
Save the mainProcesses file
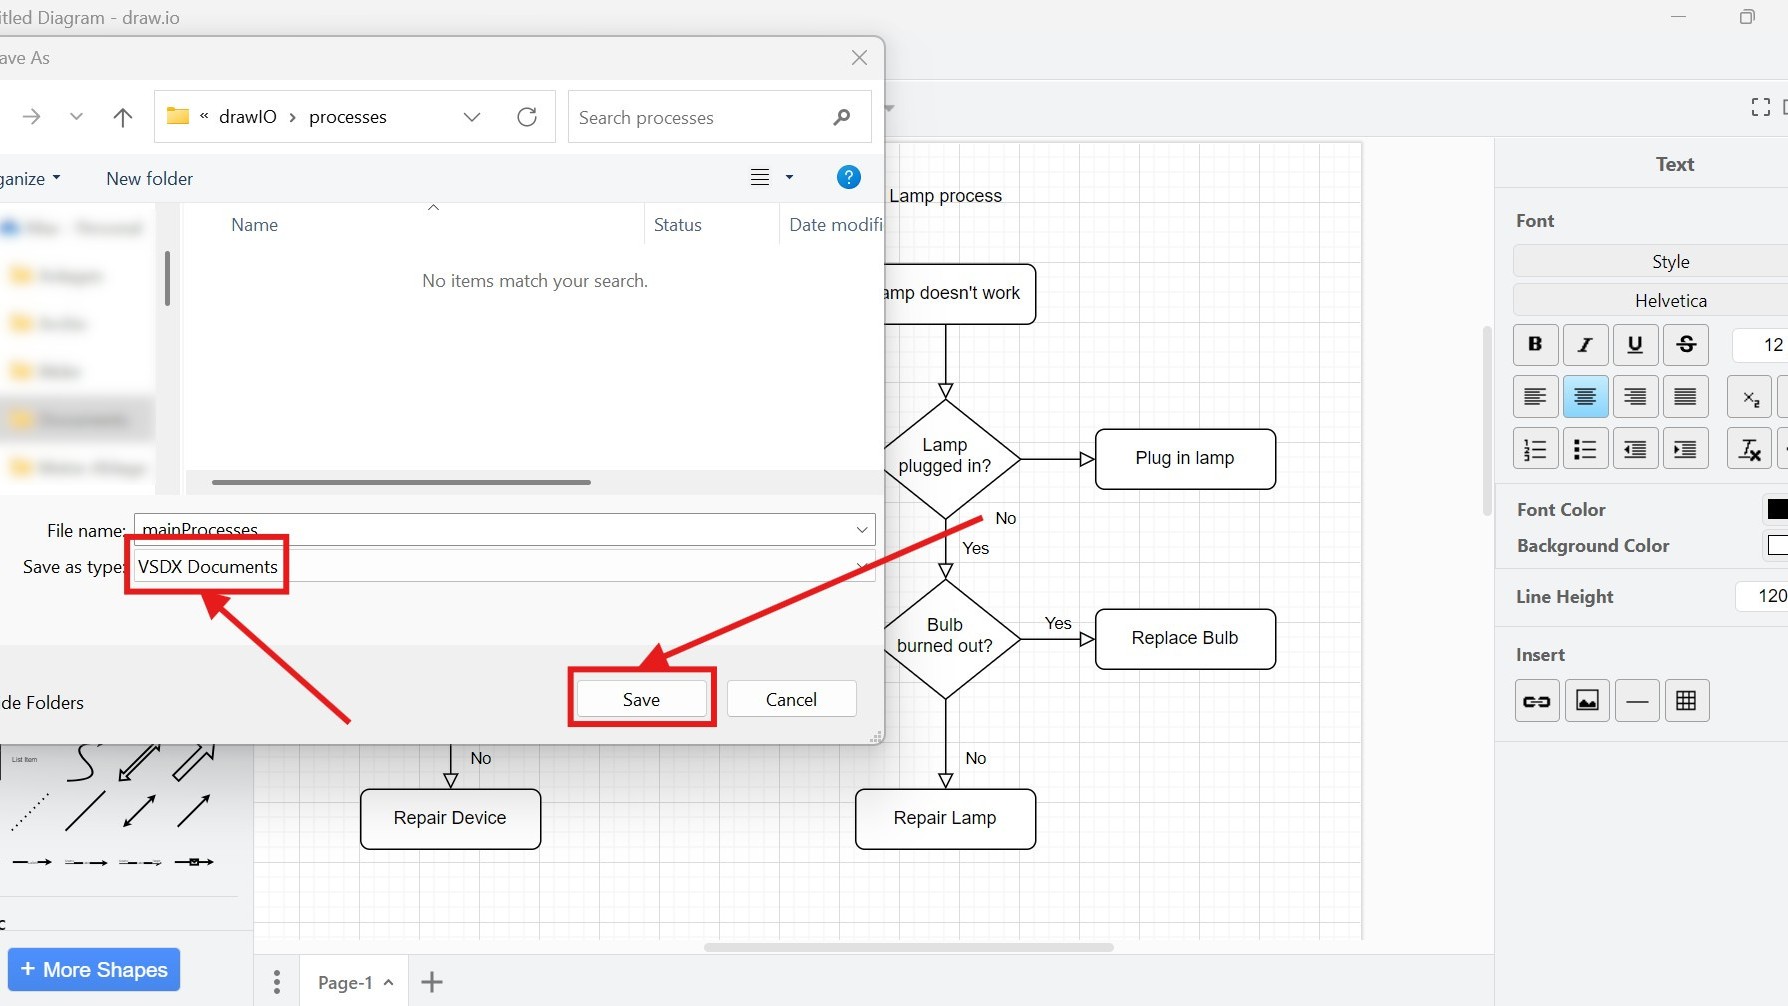pyautogui.click(x=640, y=699)
